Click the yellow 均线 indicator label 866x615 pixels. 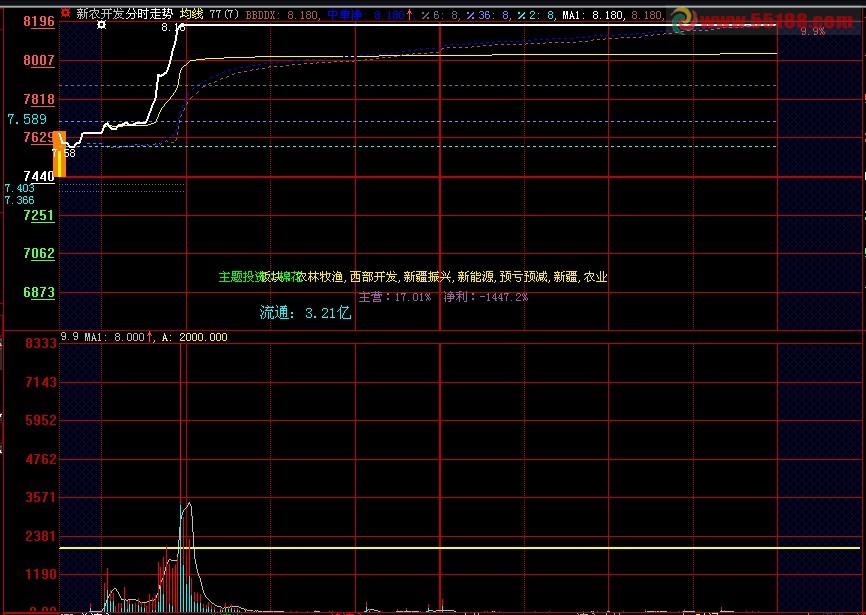(192, 14)
